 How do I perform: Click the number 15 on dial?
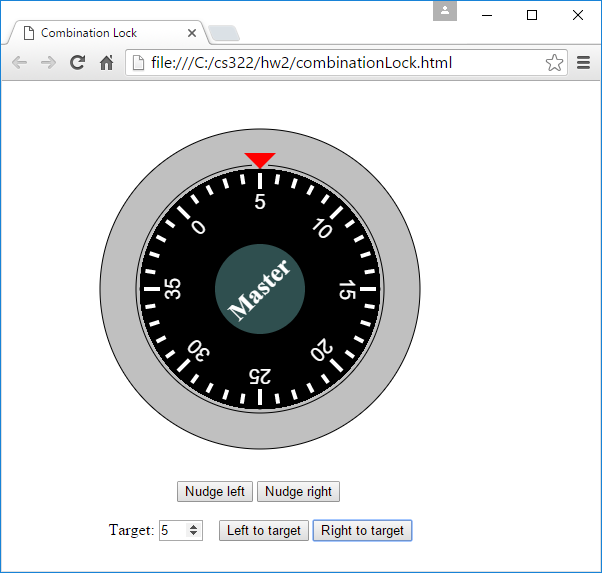coord(347,290)
